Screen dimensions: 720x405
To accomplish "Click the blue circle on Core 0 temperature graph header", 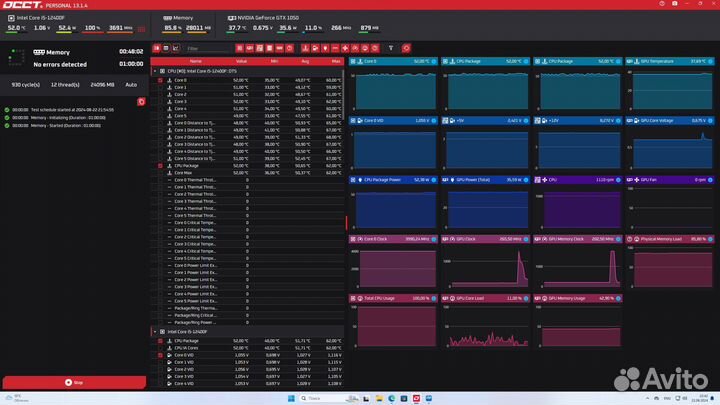I will pyautogui.click(x=434, y=61).
